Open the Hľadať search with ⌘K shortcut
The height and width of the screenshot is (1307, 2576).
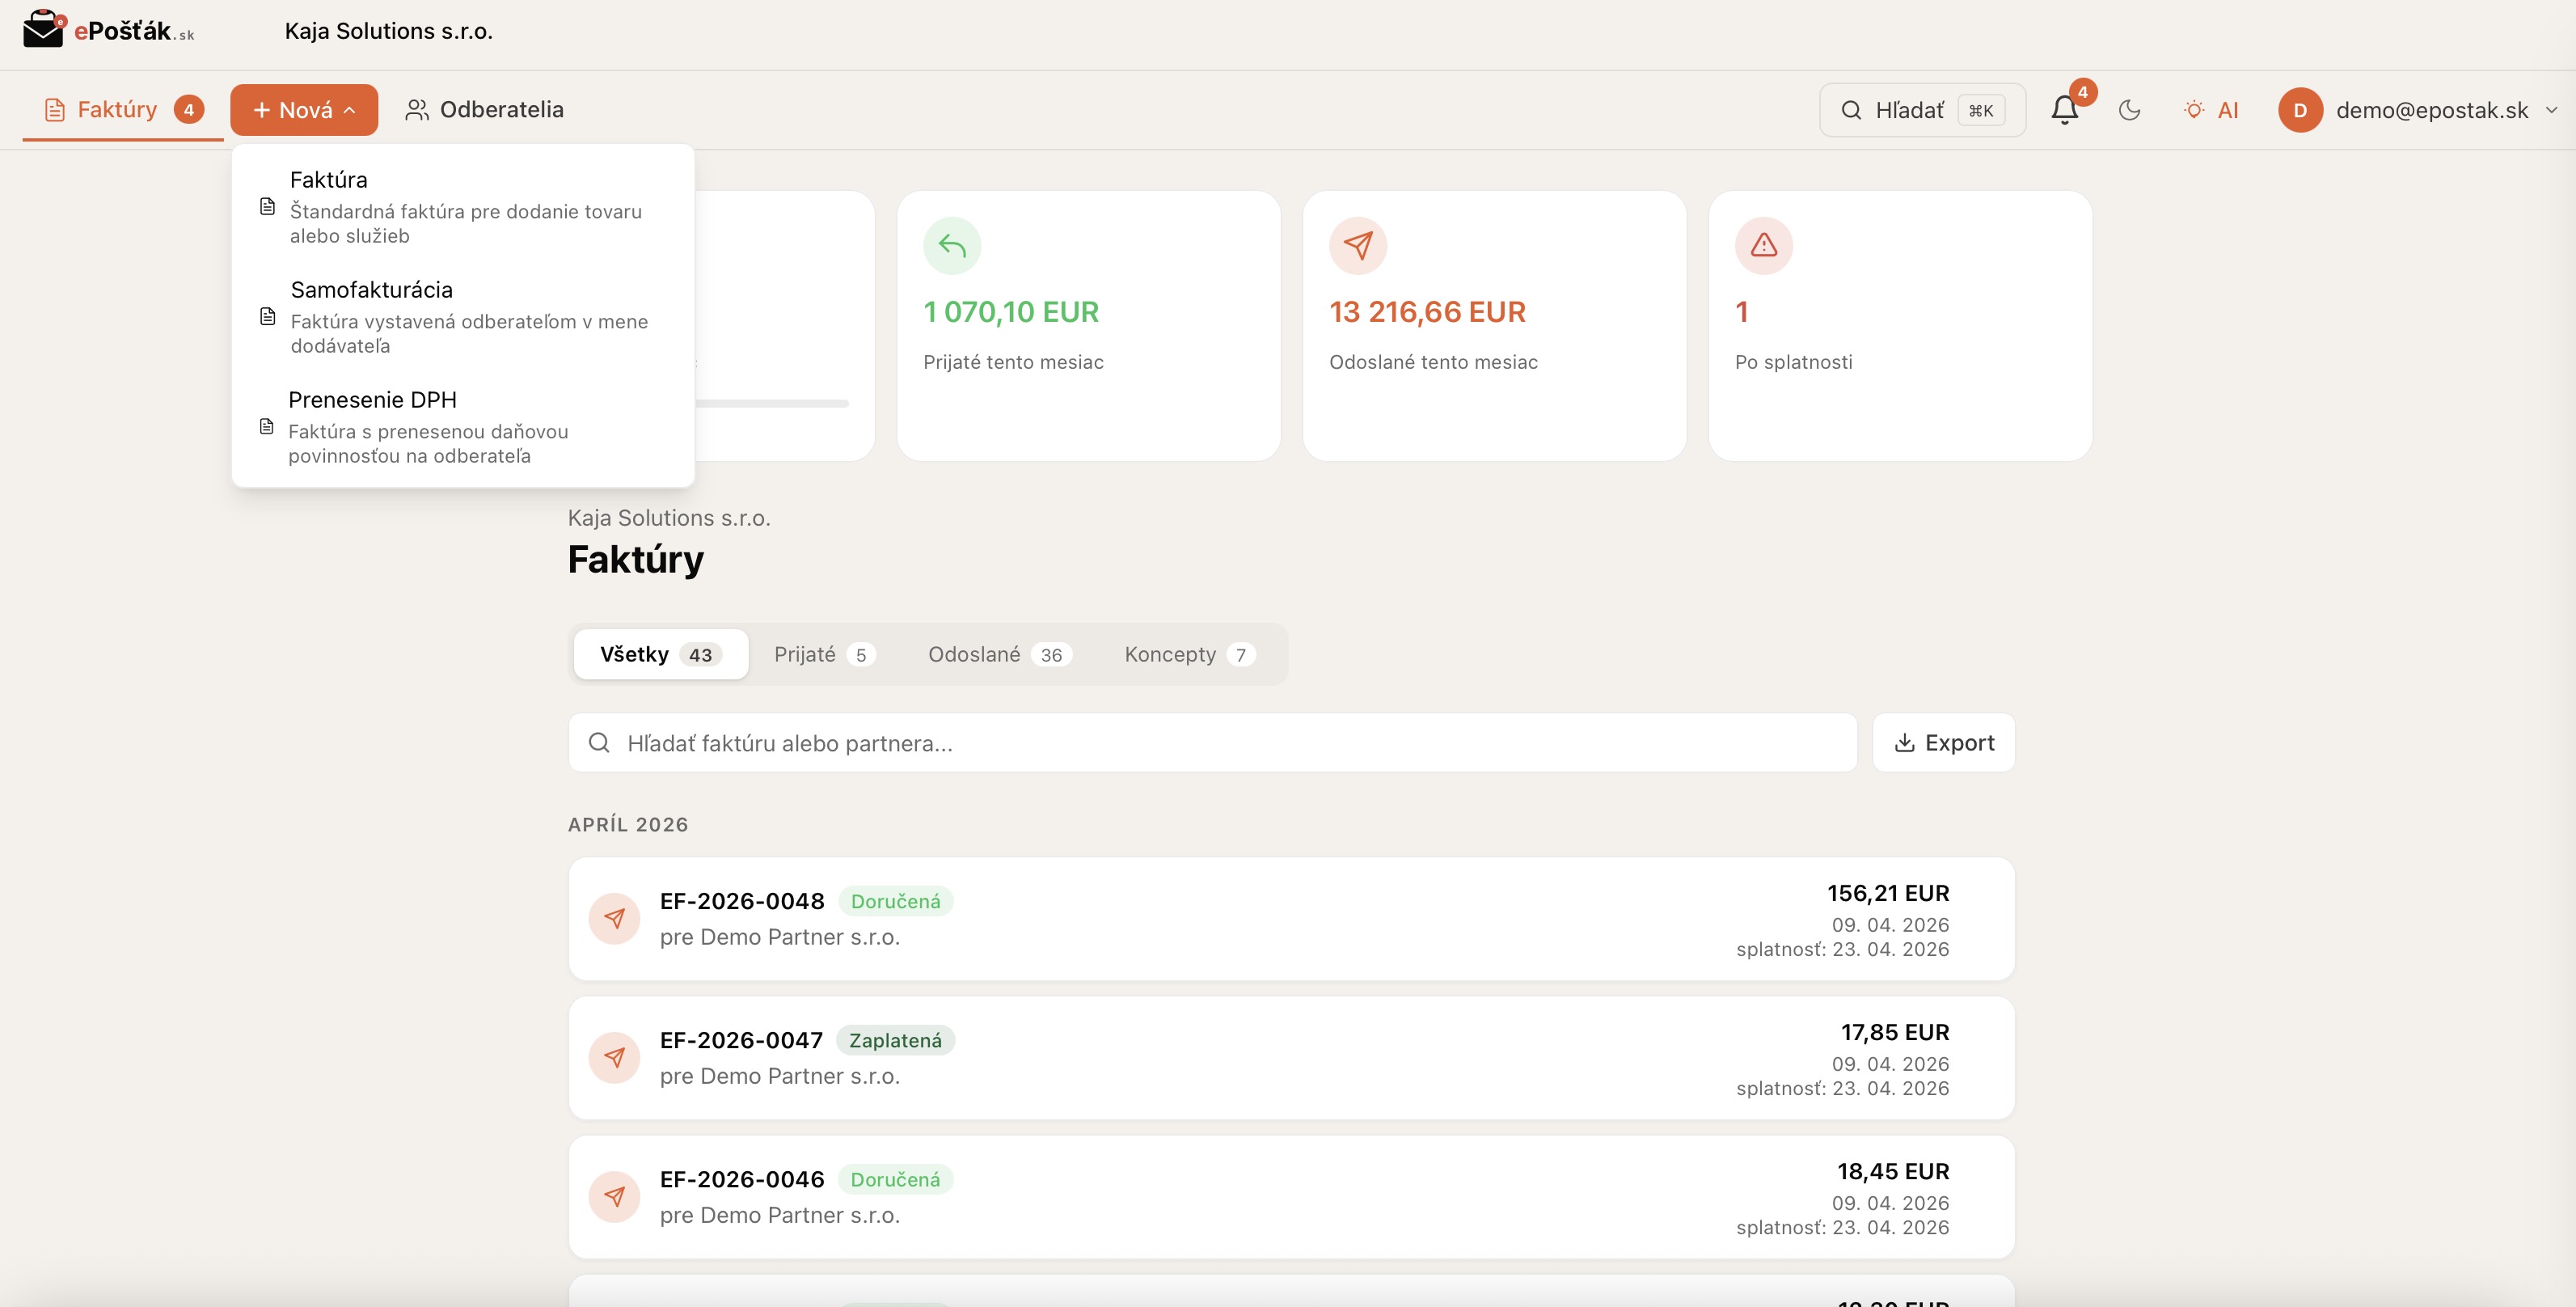point(1920,110)
